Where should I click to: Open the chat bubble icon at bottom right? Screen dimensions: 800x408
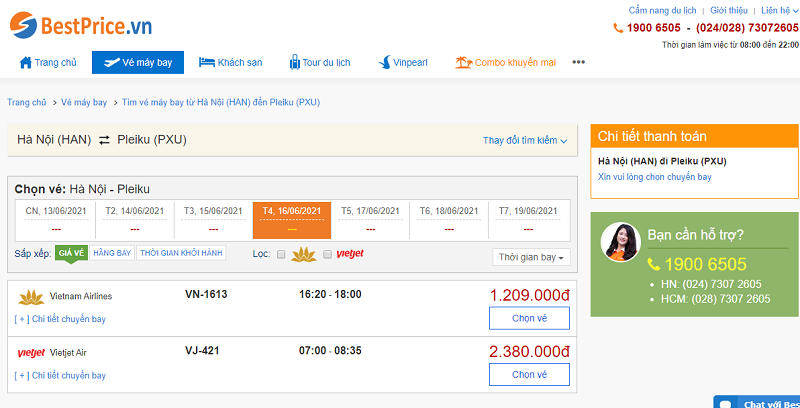point(727,403)
